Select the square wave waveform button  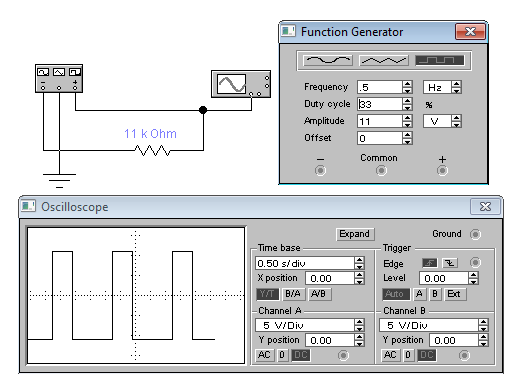[439, 61]
